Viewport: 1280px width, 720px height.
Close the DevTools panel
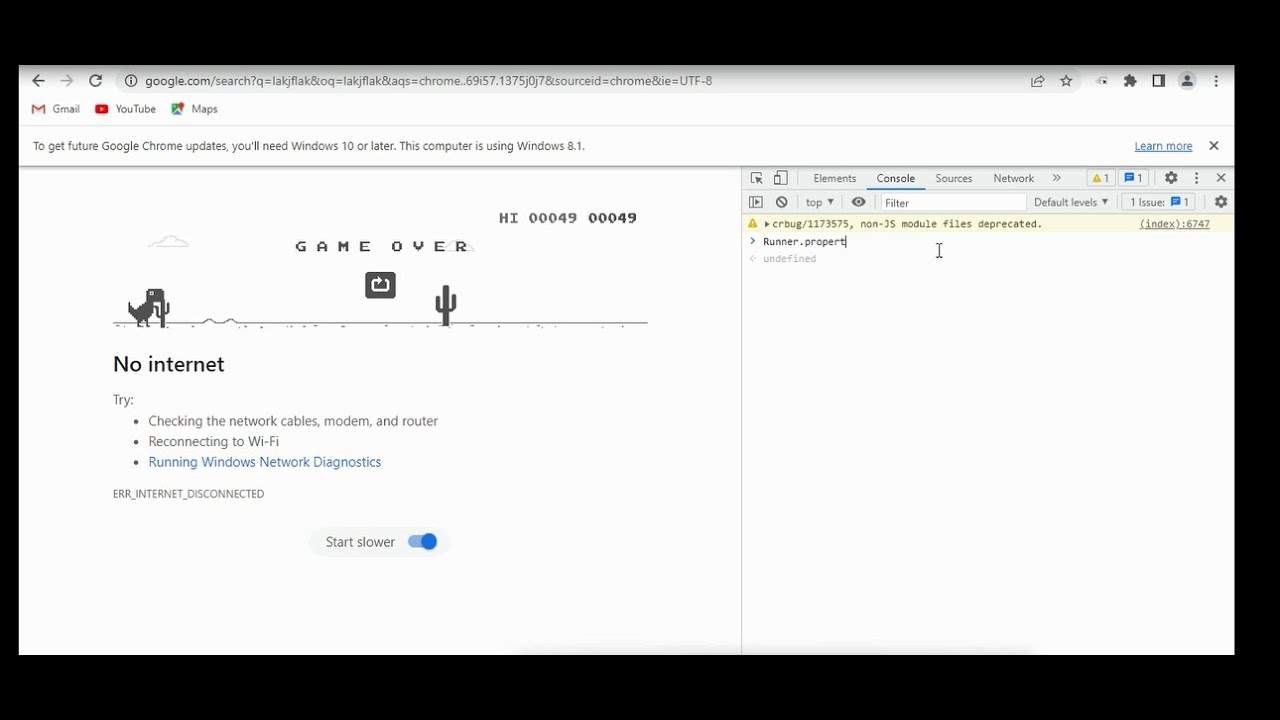click(1221, 178)
